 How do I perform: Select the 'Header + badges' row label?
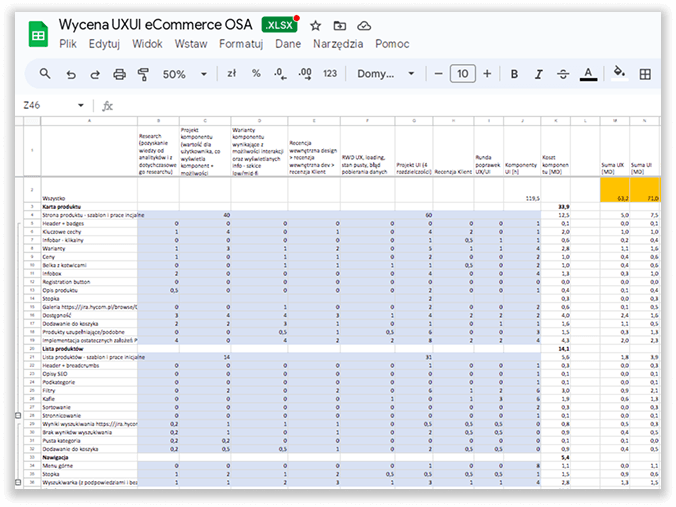click(x=89, y=223)
